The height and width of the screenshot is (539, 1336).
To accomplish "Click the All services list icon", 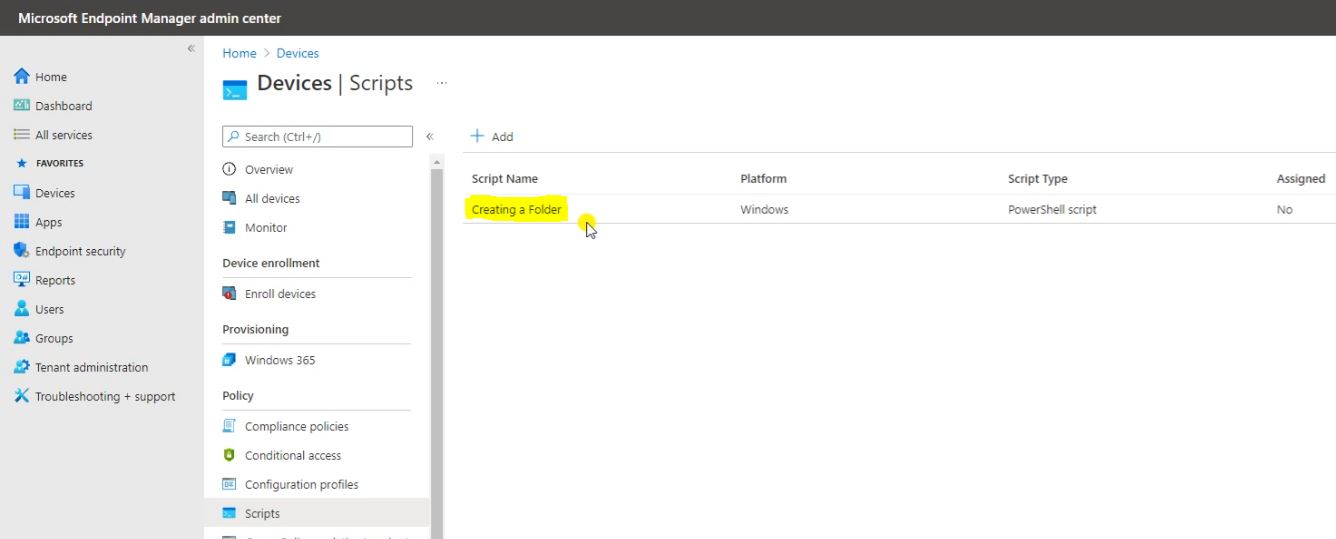I will 21,135.
